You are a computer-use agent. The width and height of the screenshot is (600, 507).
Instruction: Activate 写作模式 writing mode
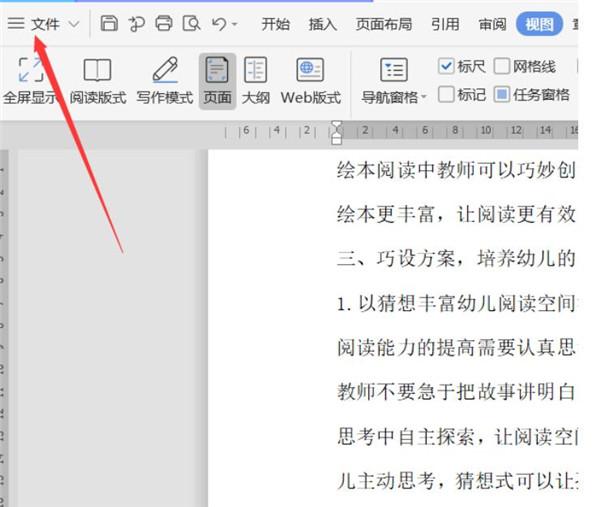(x=165, y=80)
